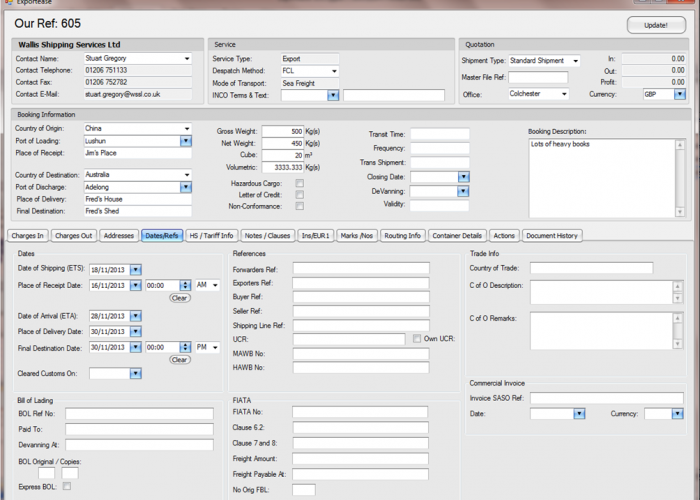Click the Country of Trade field
This screenshot has width=700, height=500.
click(x=592, y=268)
